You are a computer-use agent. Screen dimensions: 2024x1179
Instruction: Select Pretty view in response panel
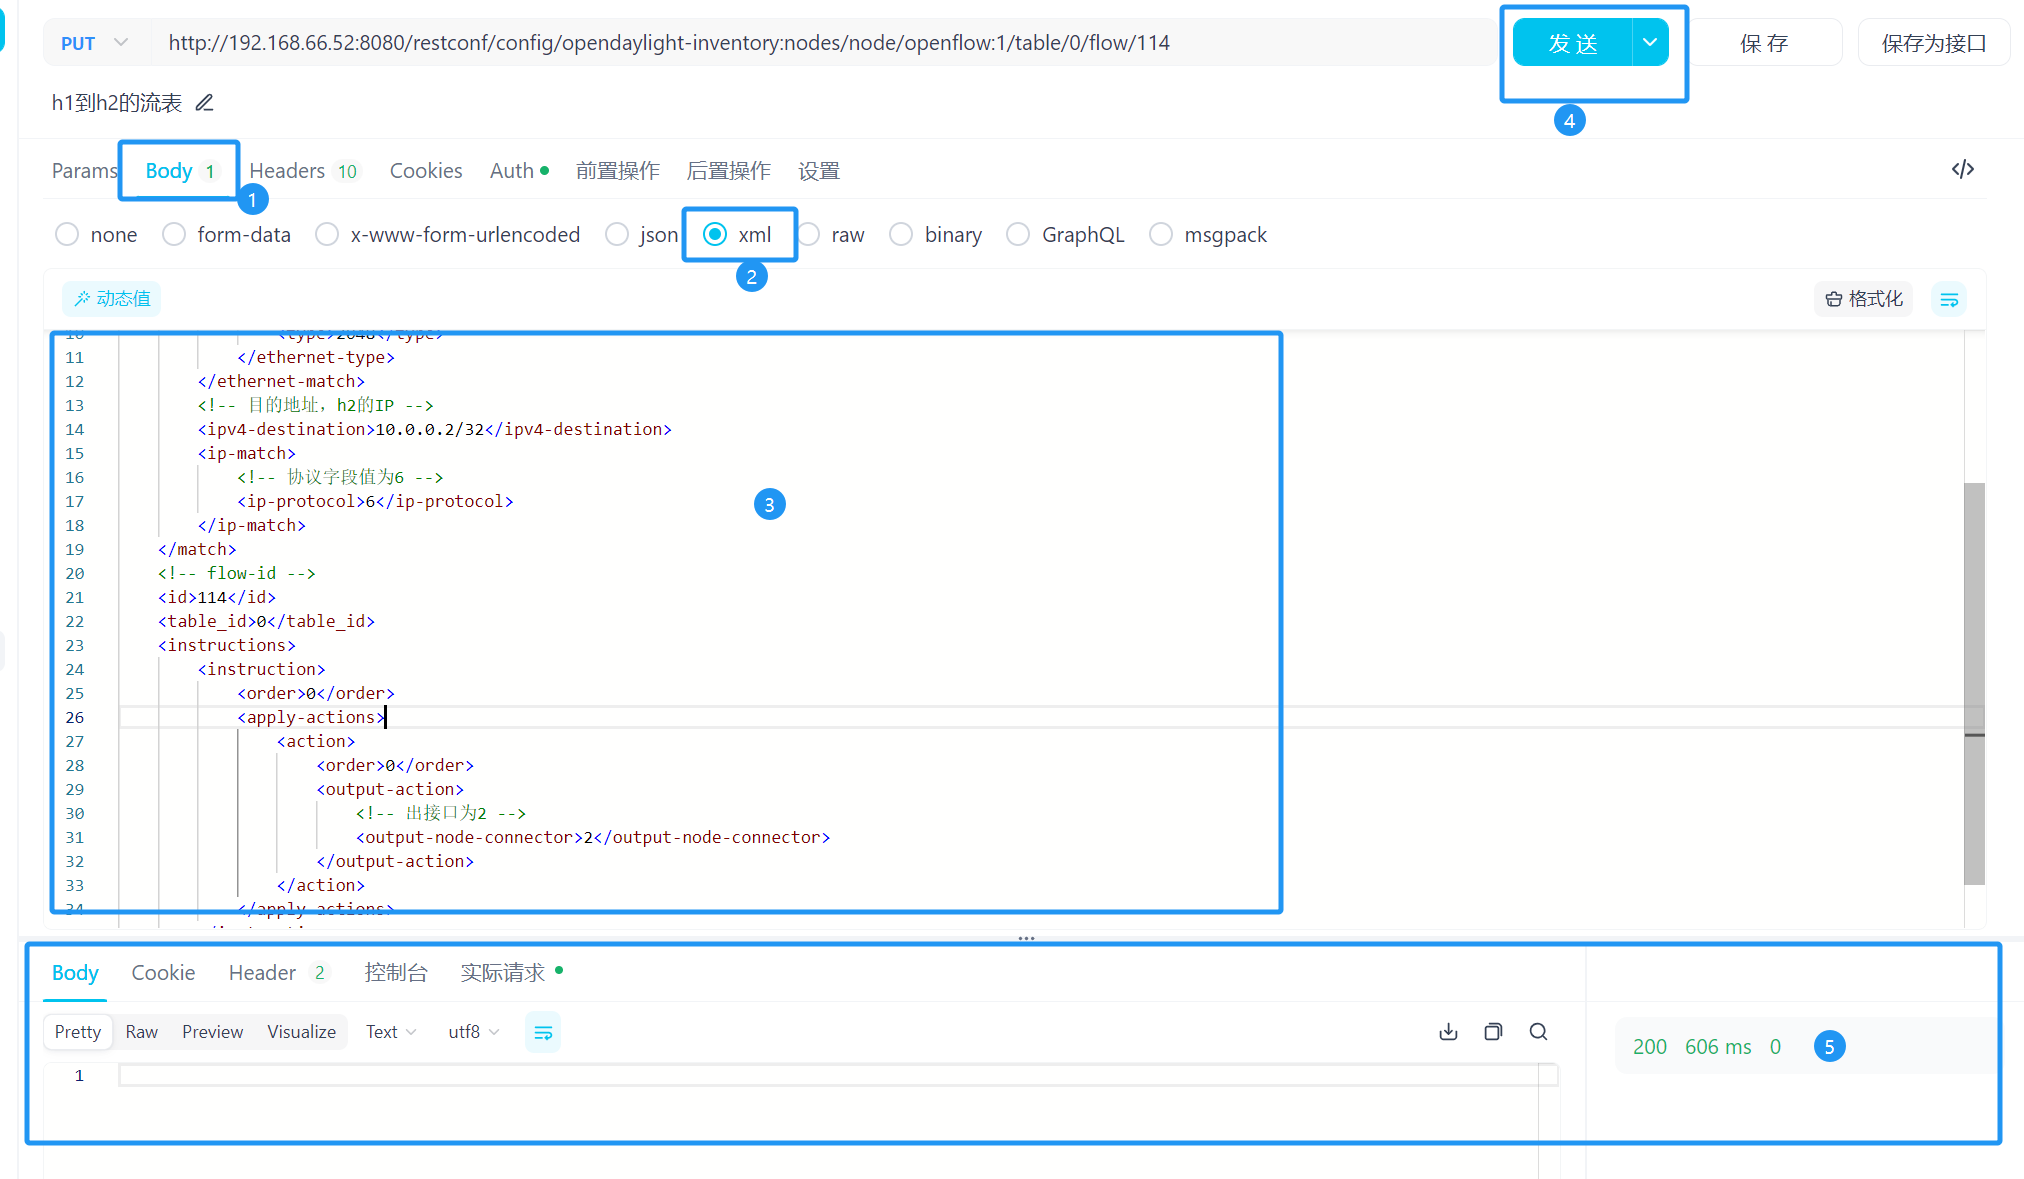[77, 1032]
